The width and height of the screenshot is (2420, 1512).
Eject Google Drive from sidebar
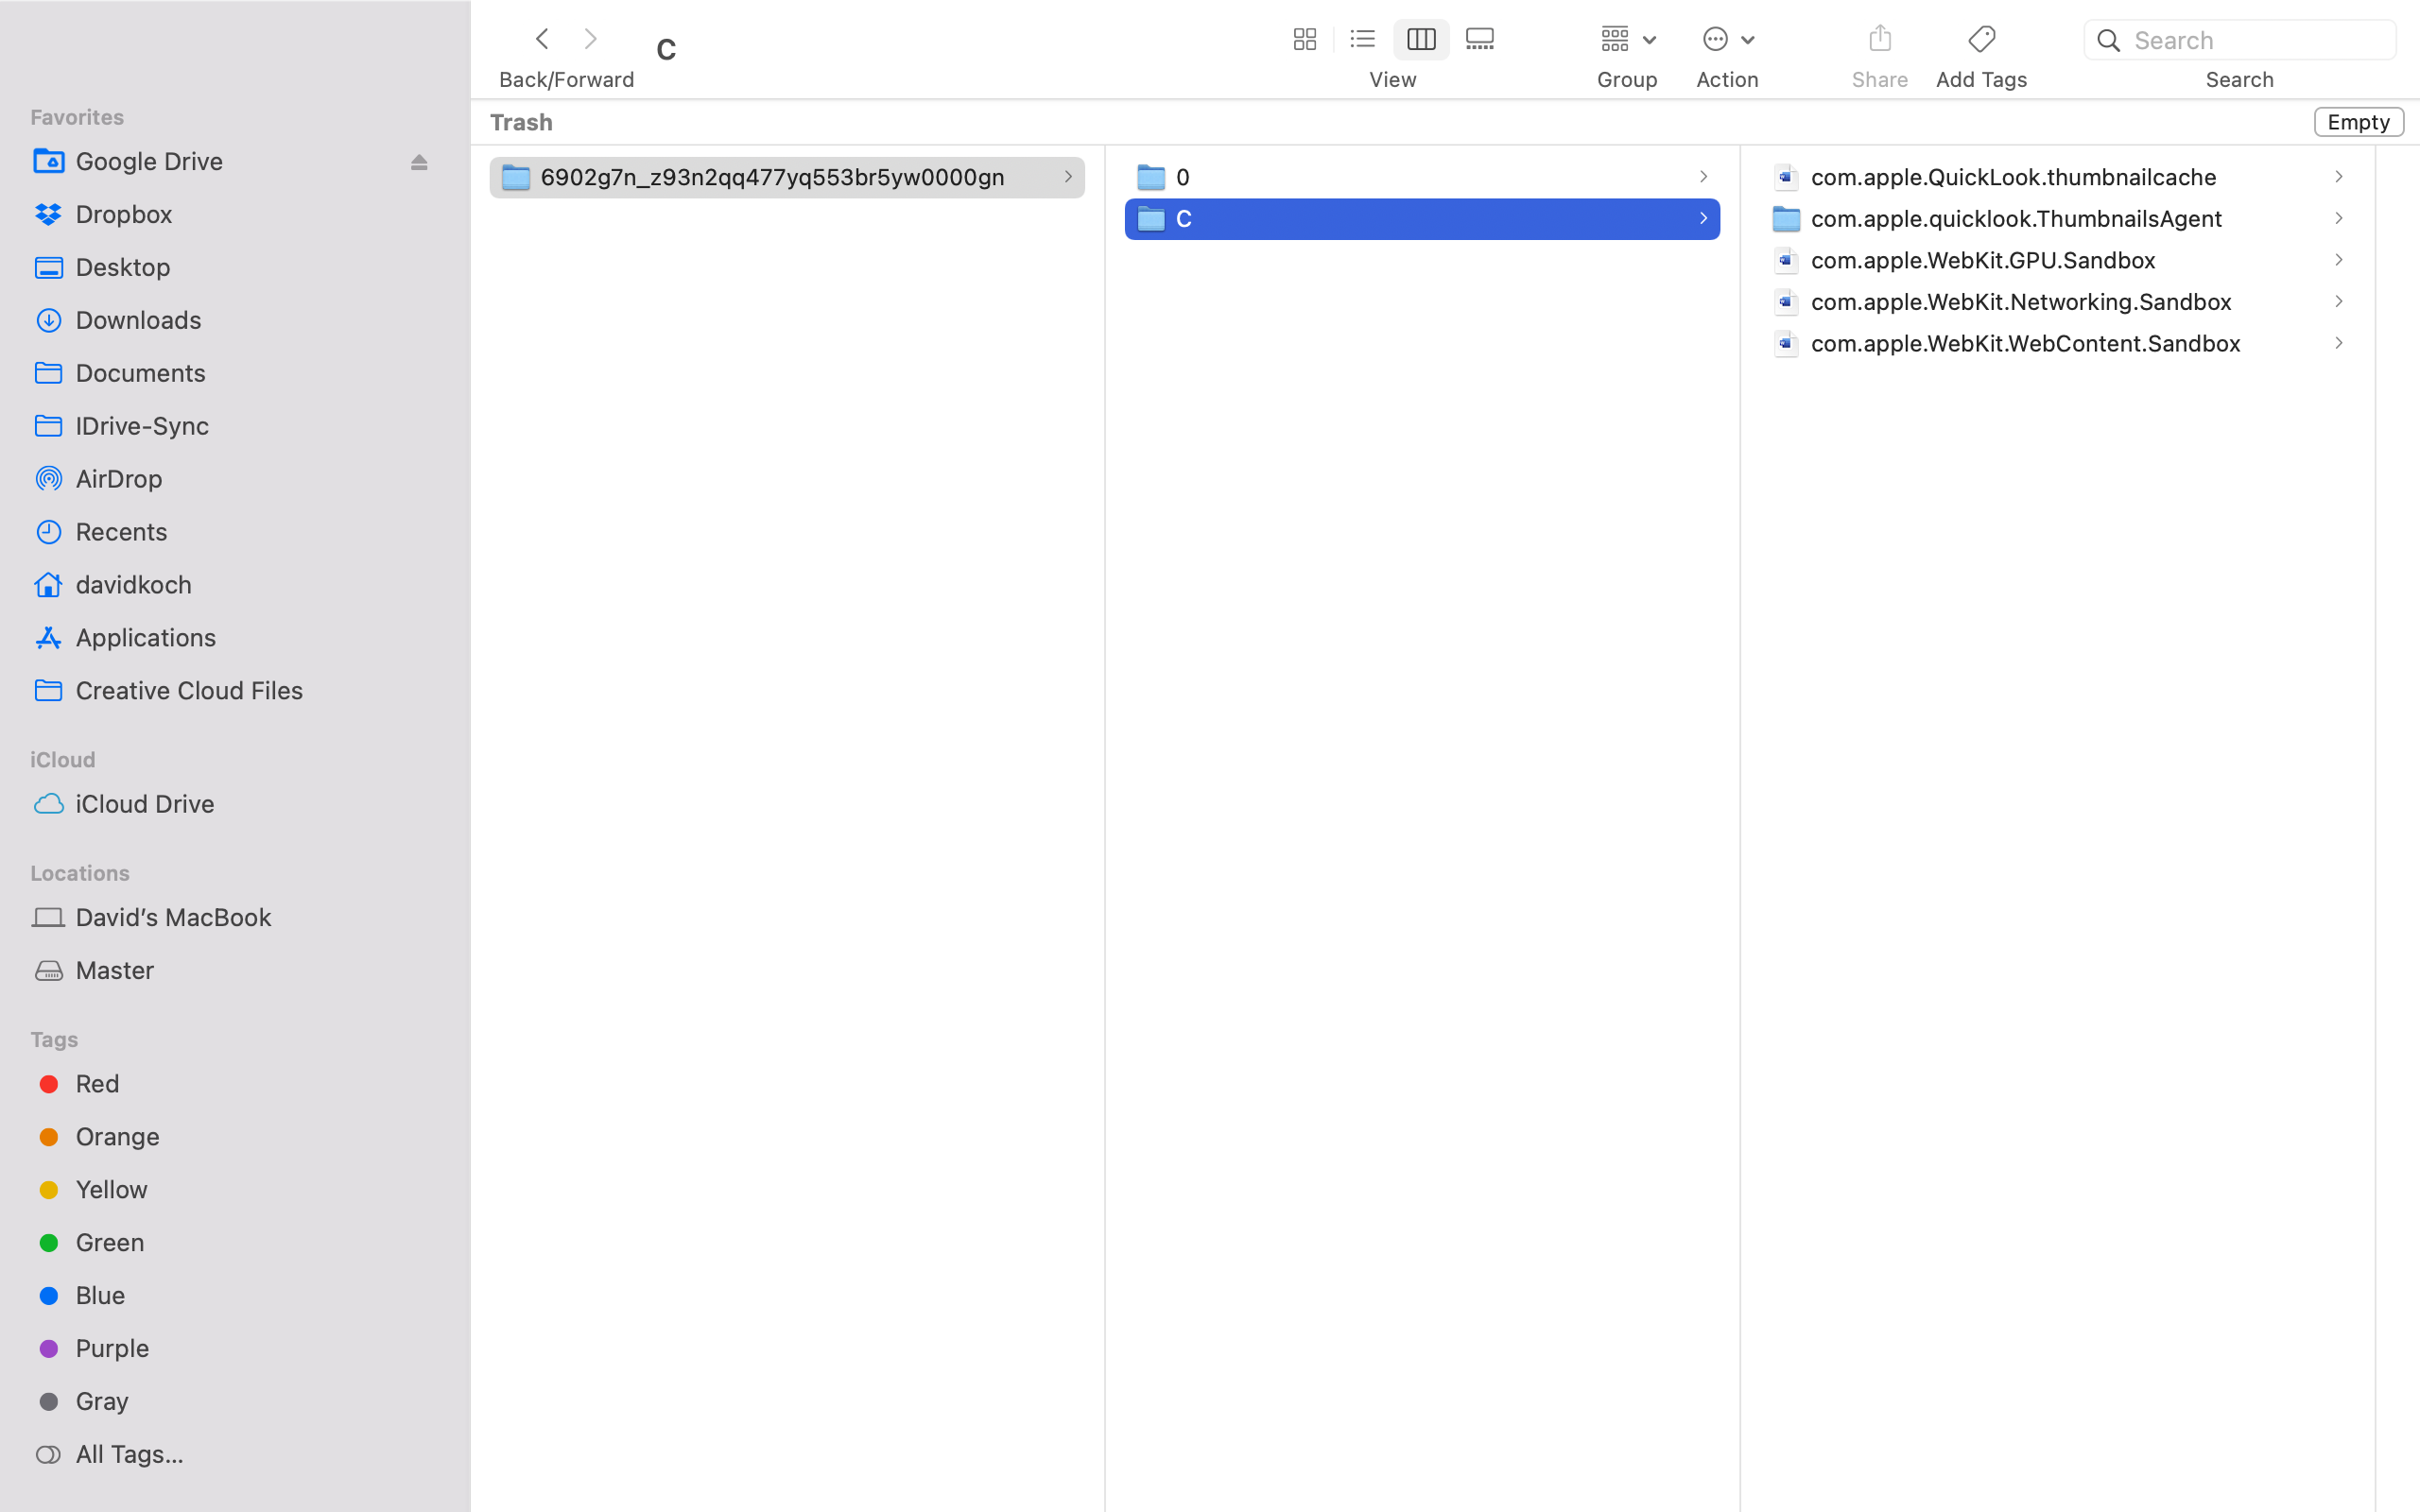[x=419, y=162]
